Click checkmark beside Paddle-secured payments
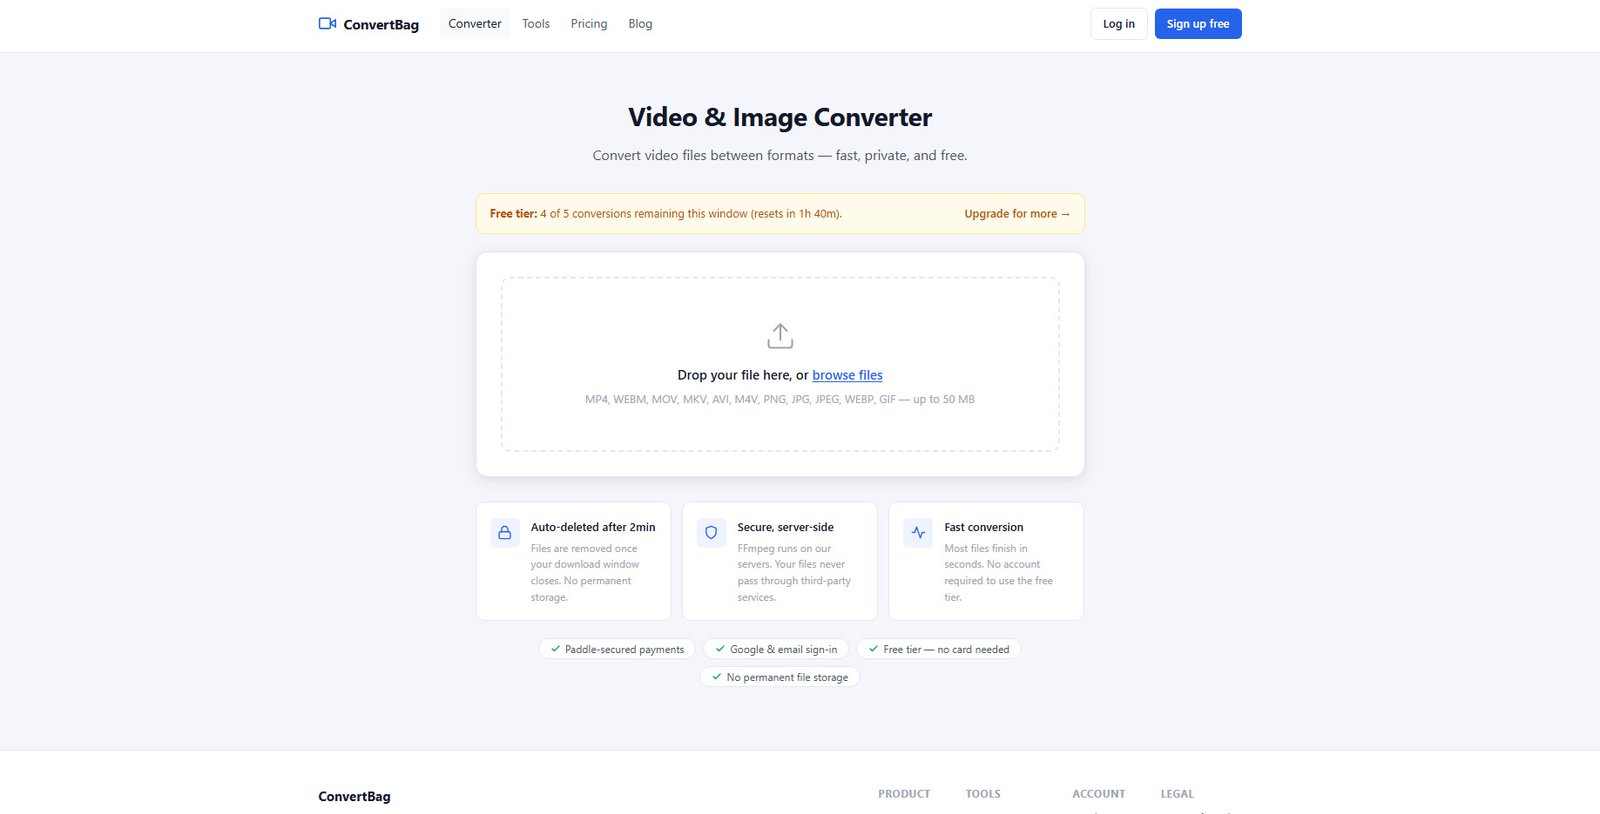 pyautogui.click(x=555, y=649)
